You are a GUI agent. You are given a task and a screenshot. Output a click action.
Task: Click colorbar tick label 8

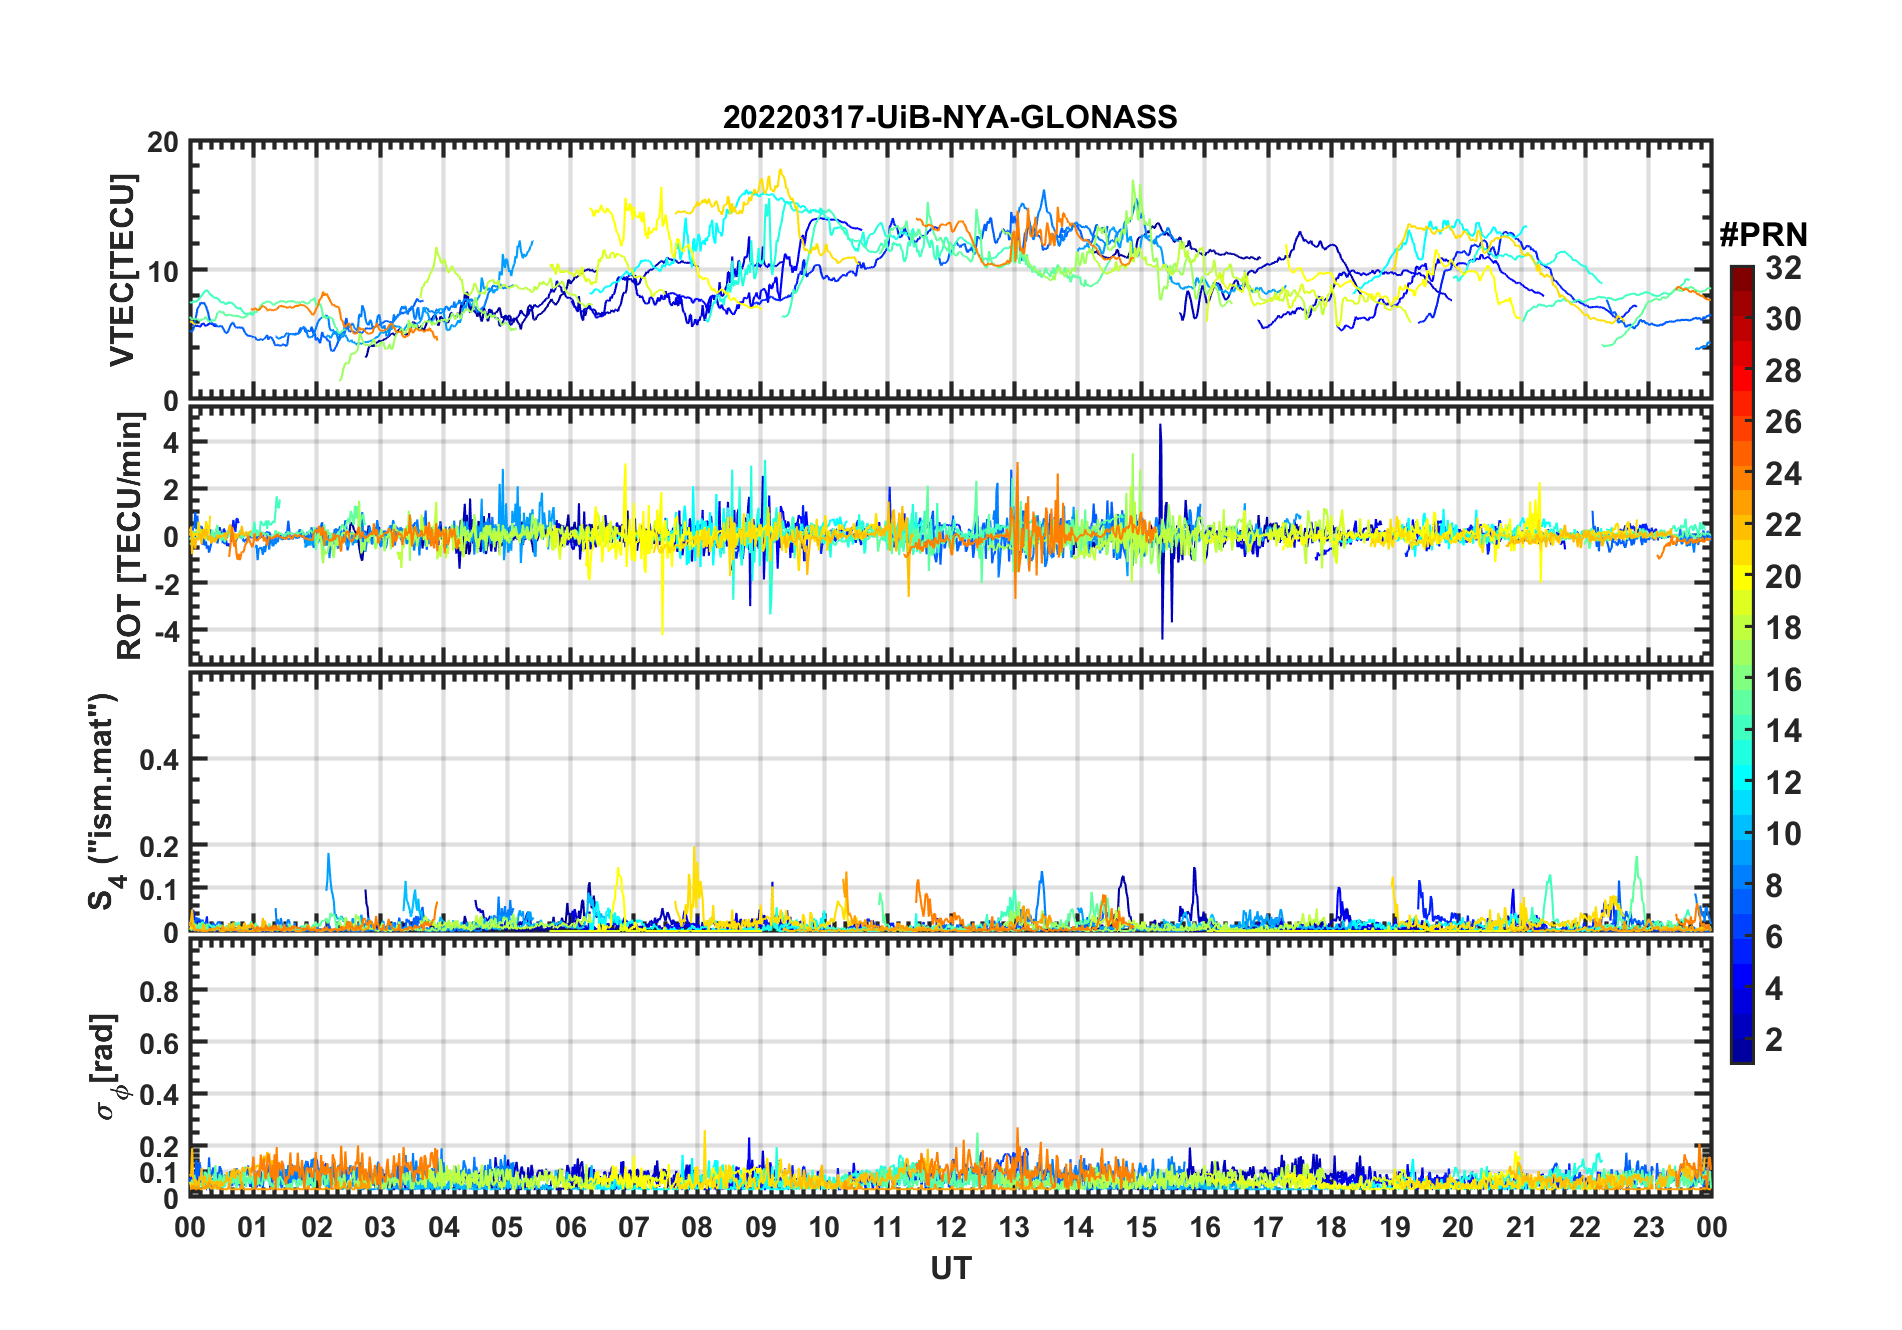tap(1774, 886)
